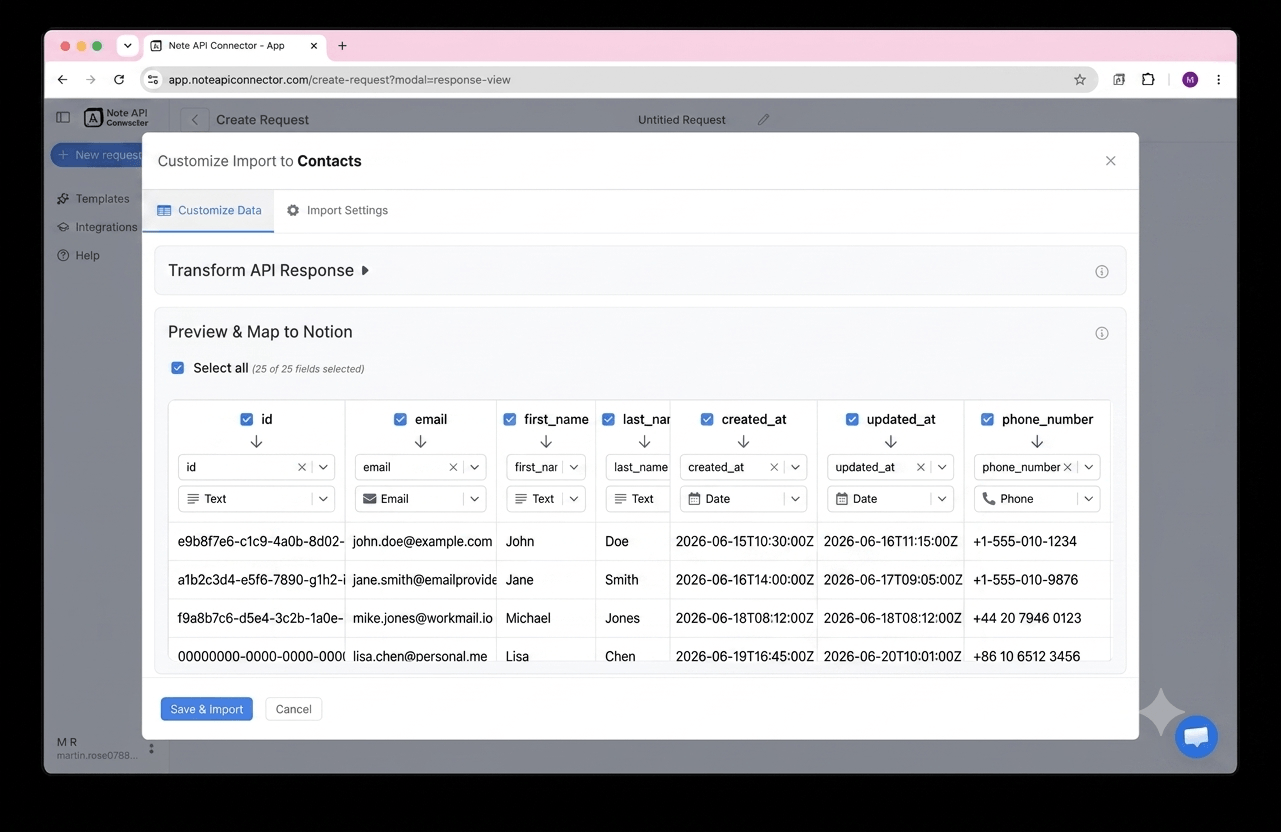Uncheck the first_name column checkbox

[x=510, y=420]
